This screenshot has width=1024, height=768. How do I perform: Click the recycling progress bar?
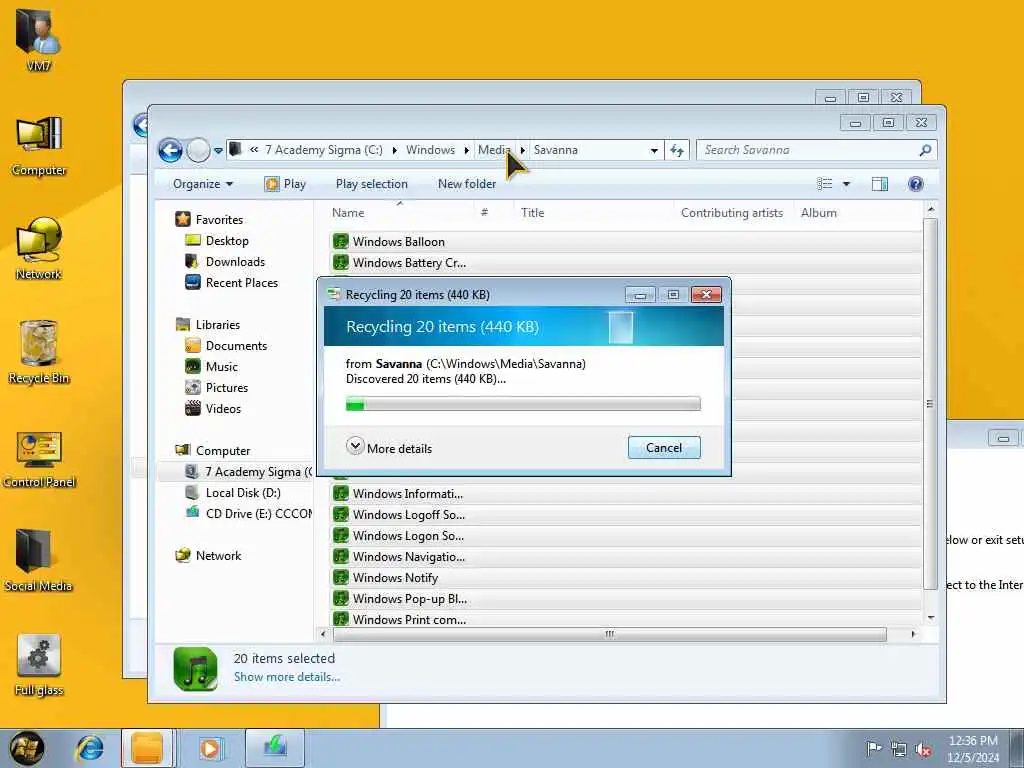(523, 404)
